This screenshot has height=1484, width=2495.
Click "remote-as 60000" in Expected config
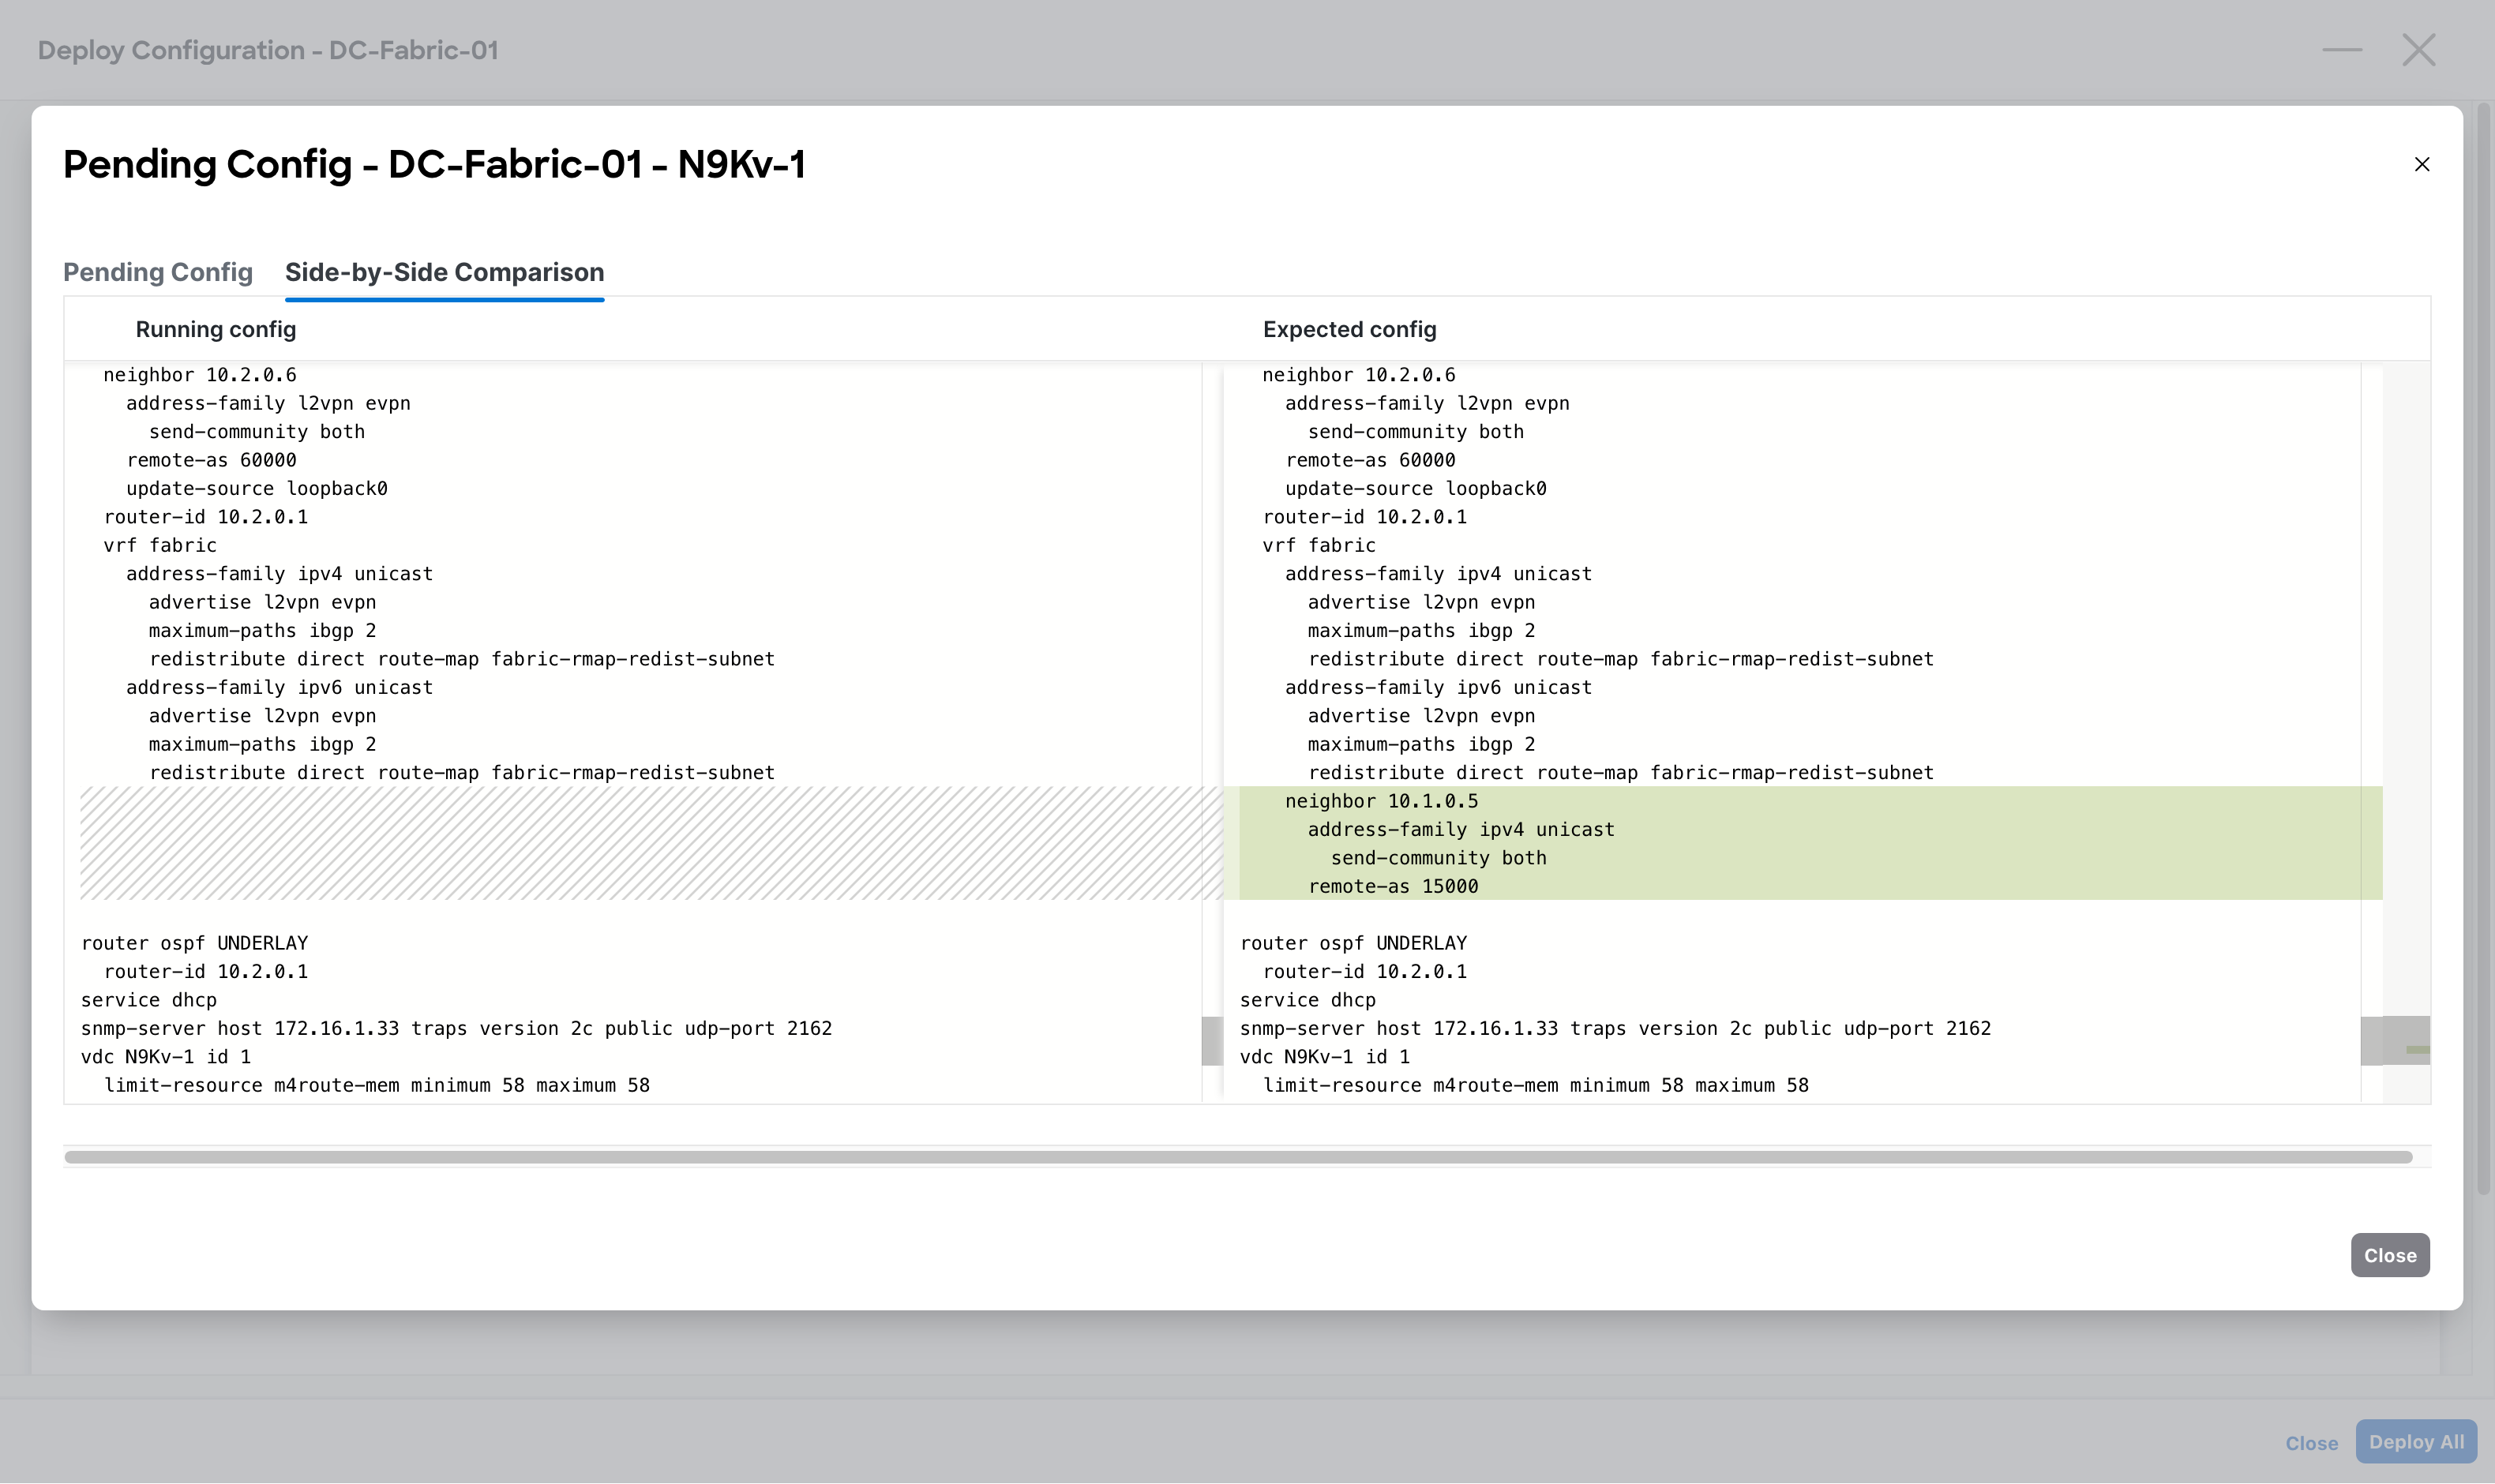coord(1370,460)
